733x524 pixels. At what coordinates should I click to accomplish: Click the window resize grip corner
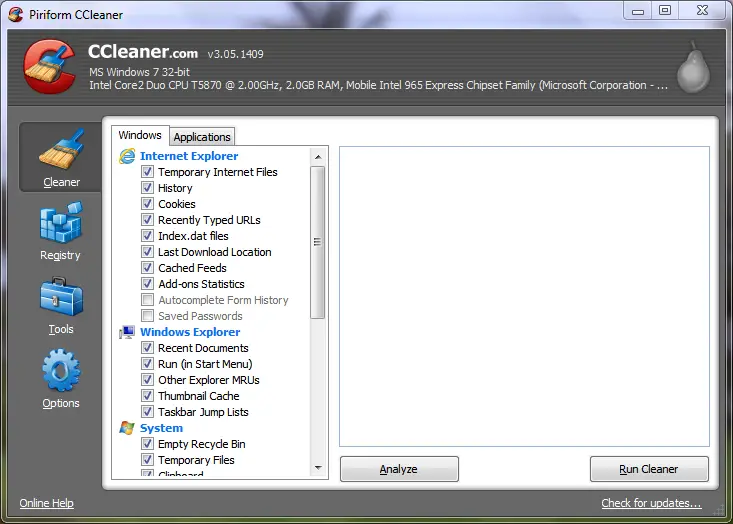[x=719, y=511]
